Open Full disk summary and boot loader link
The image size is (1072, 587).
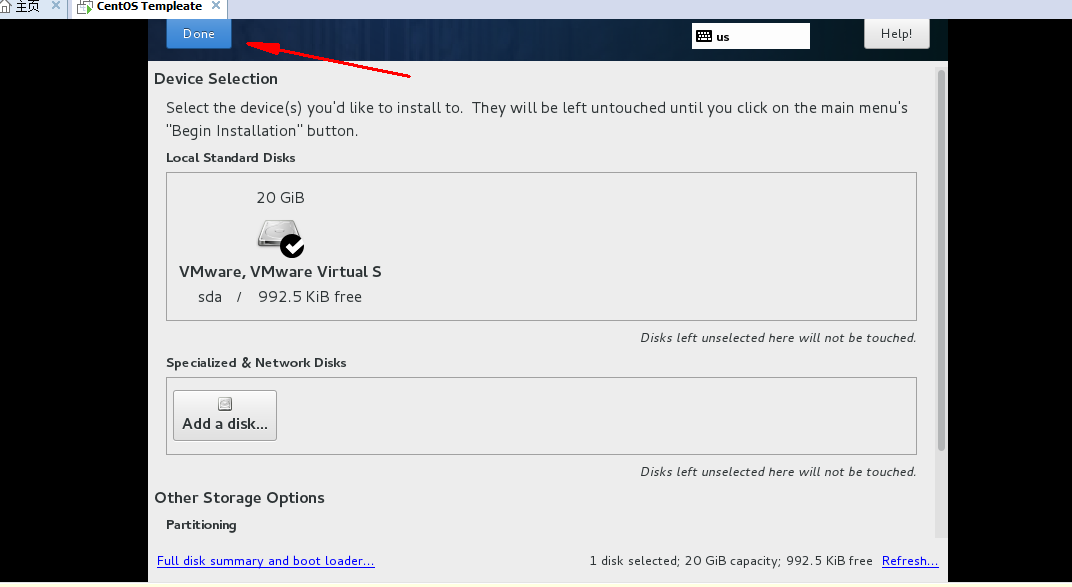[x=266, y=561]
